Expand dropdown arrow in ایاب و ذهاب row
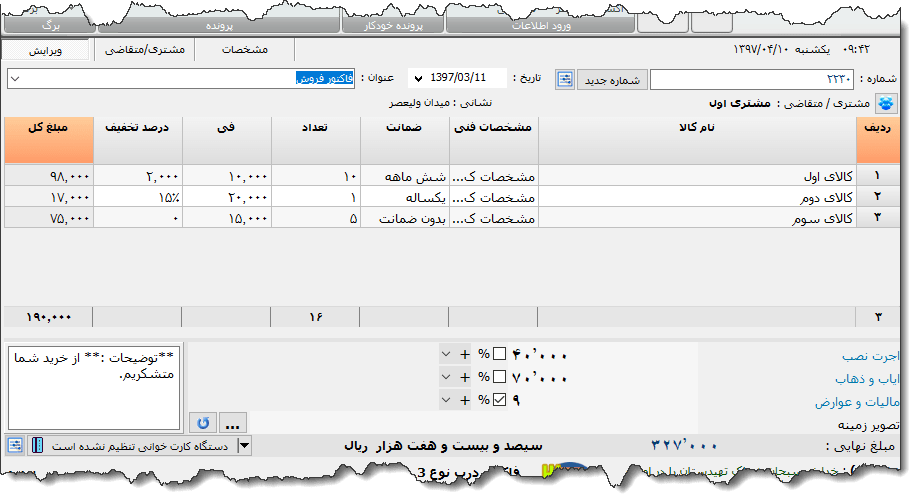The width and height of the screenshot is (910, 494). 446,377
